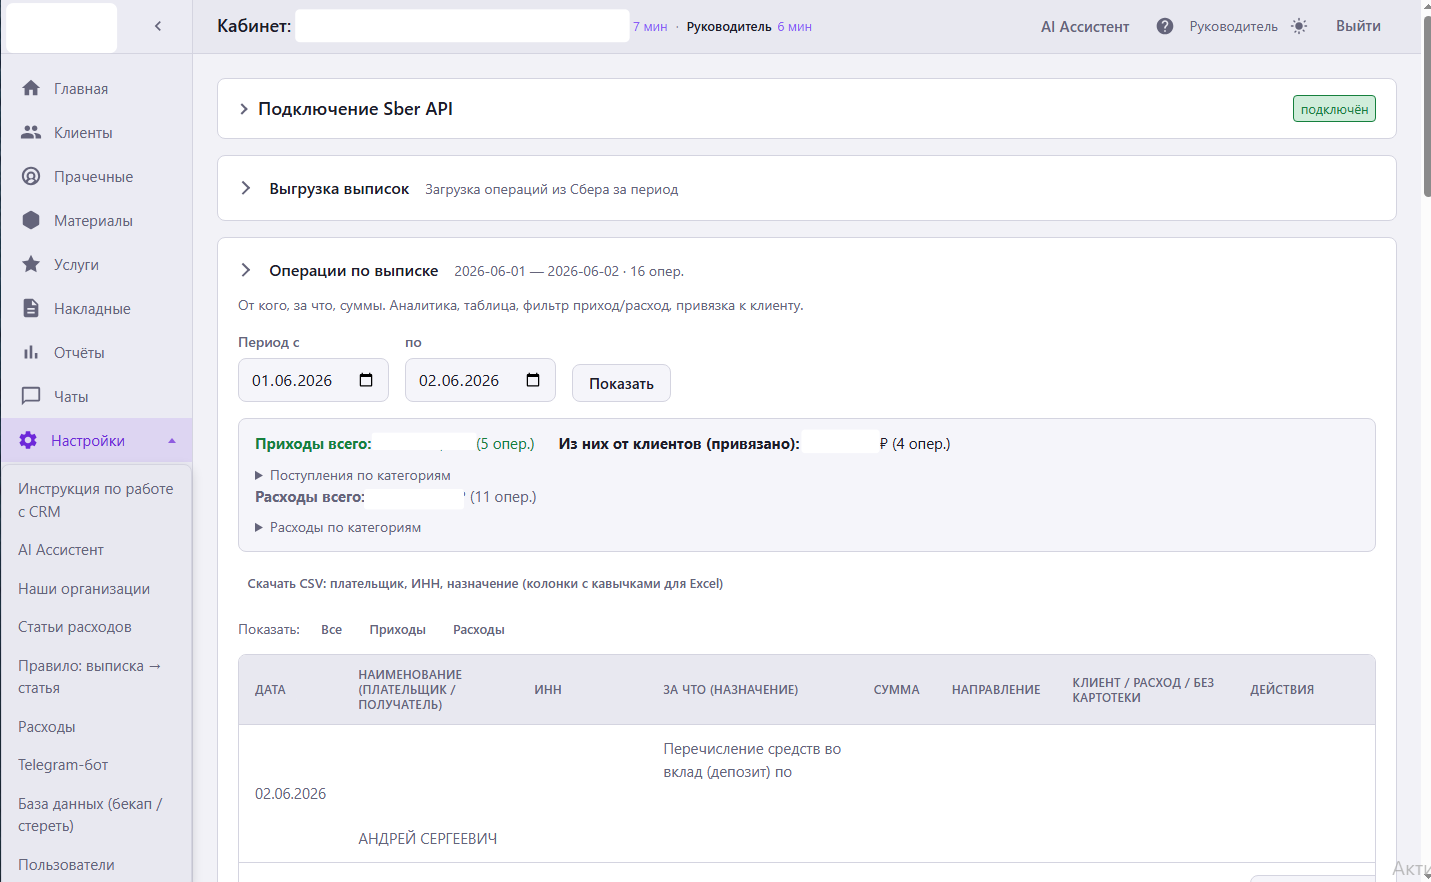The height and width of the screenshot is (882, 1431).
Task: Click the Отчёты bar chart icon
Action: pyautogui.click(x=31, y=352)
